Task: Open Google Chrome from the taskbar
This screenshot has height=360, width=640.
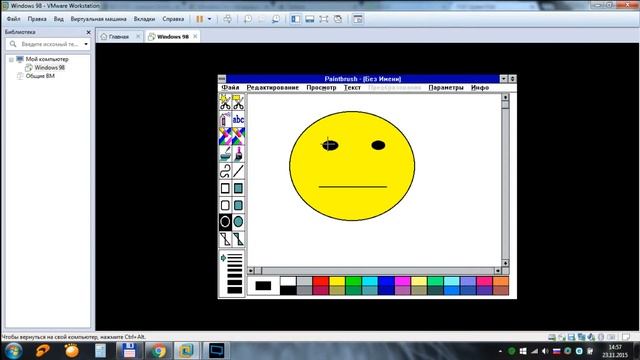Action: pyautogui.click(x=158, y=351)
